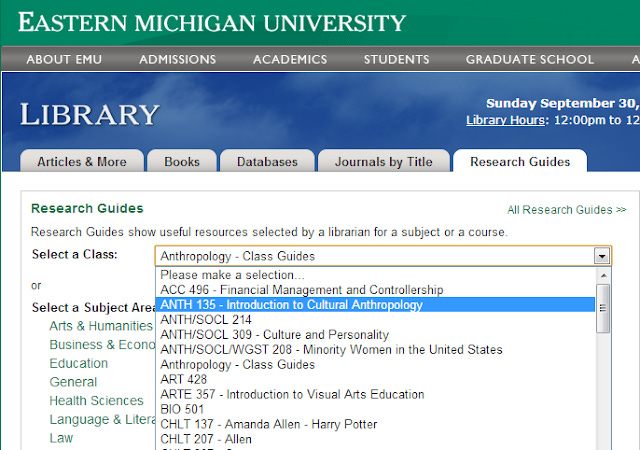This screenshot has height=450, width=640.
Task: Select the ART 428 option
Action: click(x=375, y=379)
